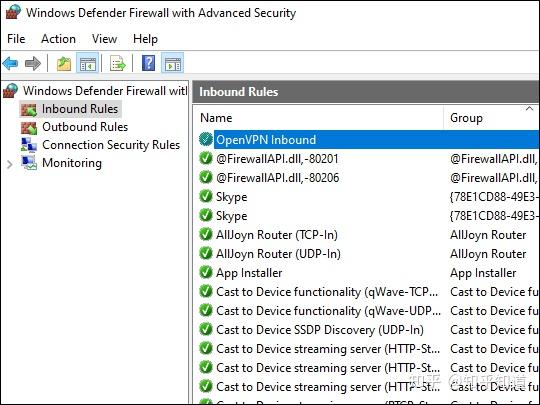Click the firewall icon in the title bar
Viewport: 540px width, 405px height.
(13, 12)
